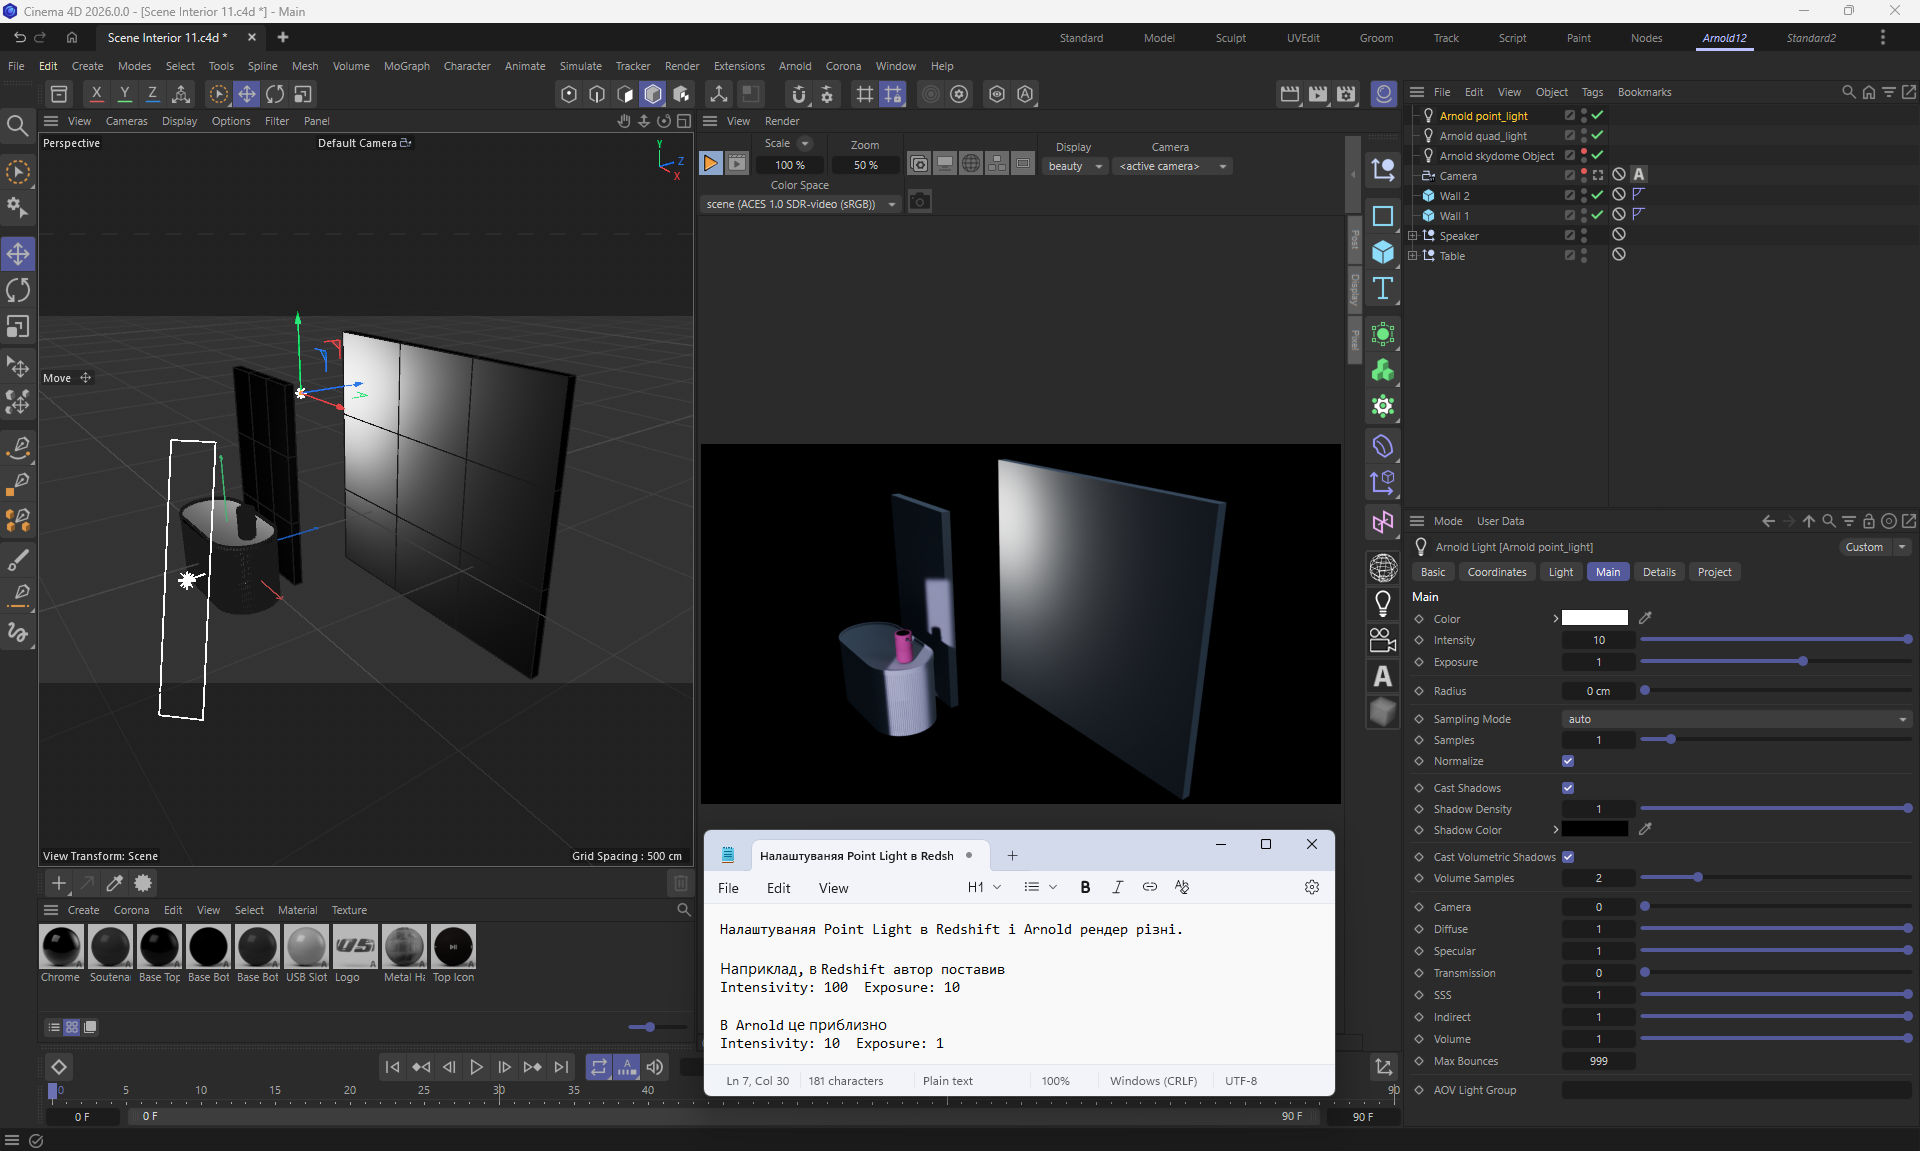1920x1151 pixels.
Task: Open the Color Space dropdown
Action: [x=800, y=204]
